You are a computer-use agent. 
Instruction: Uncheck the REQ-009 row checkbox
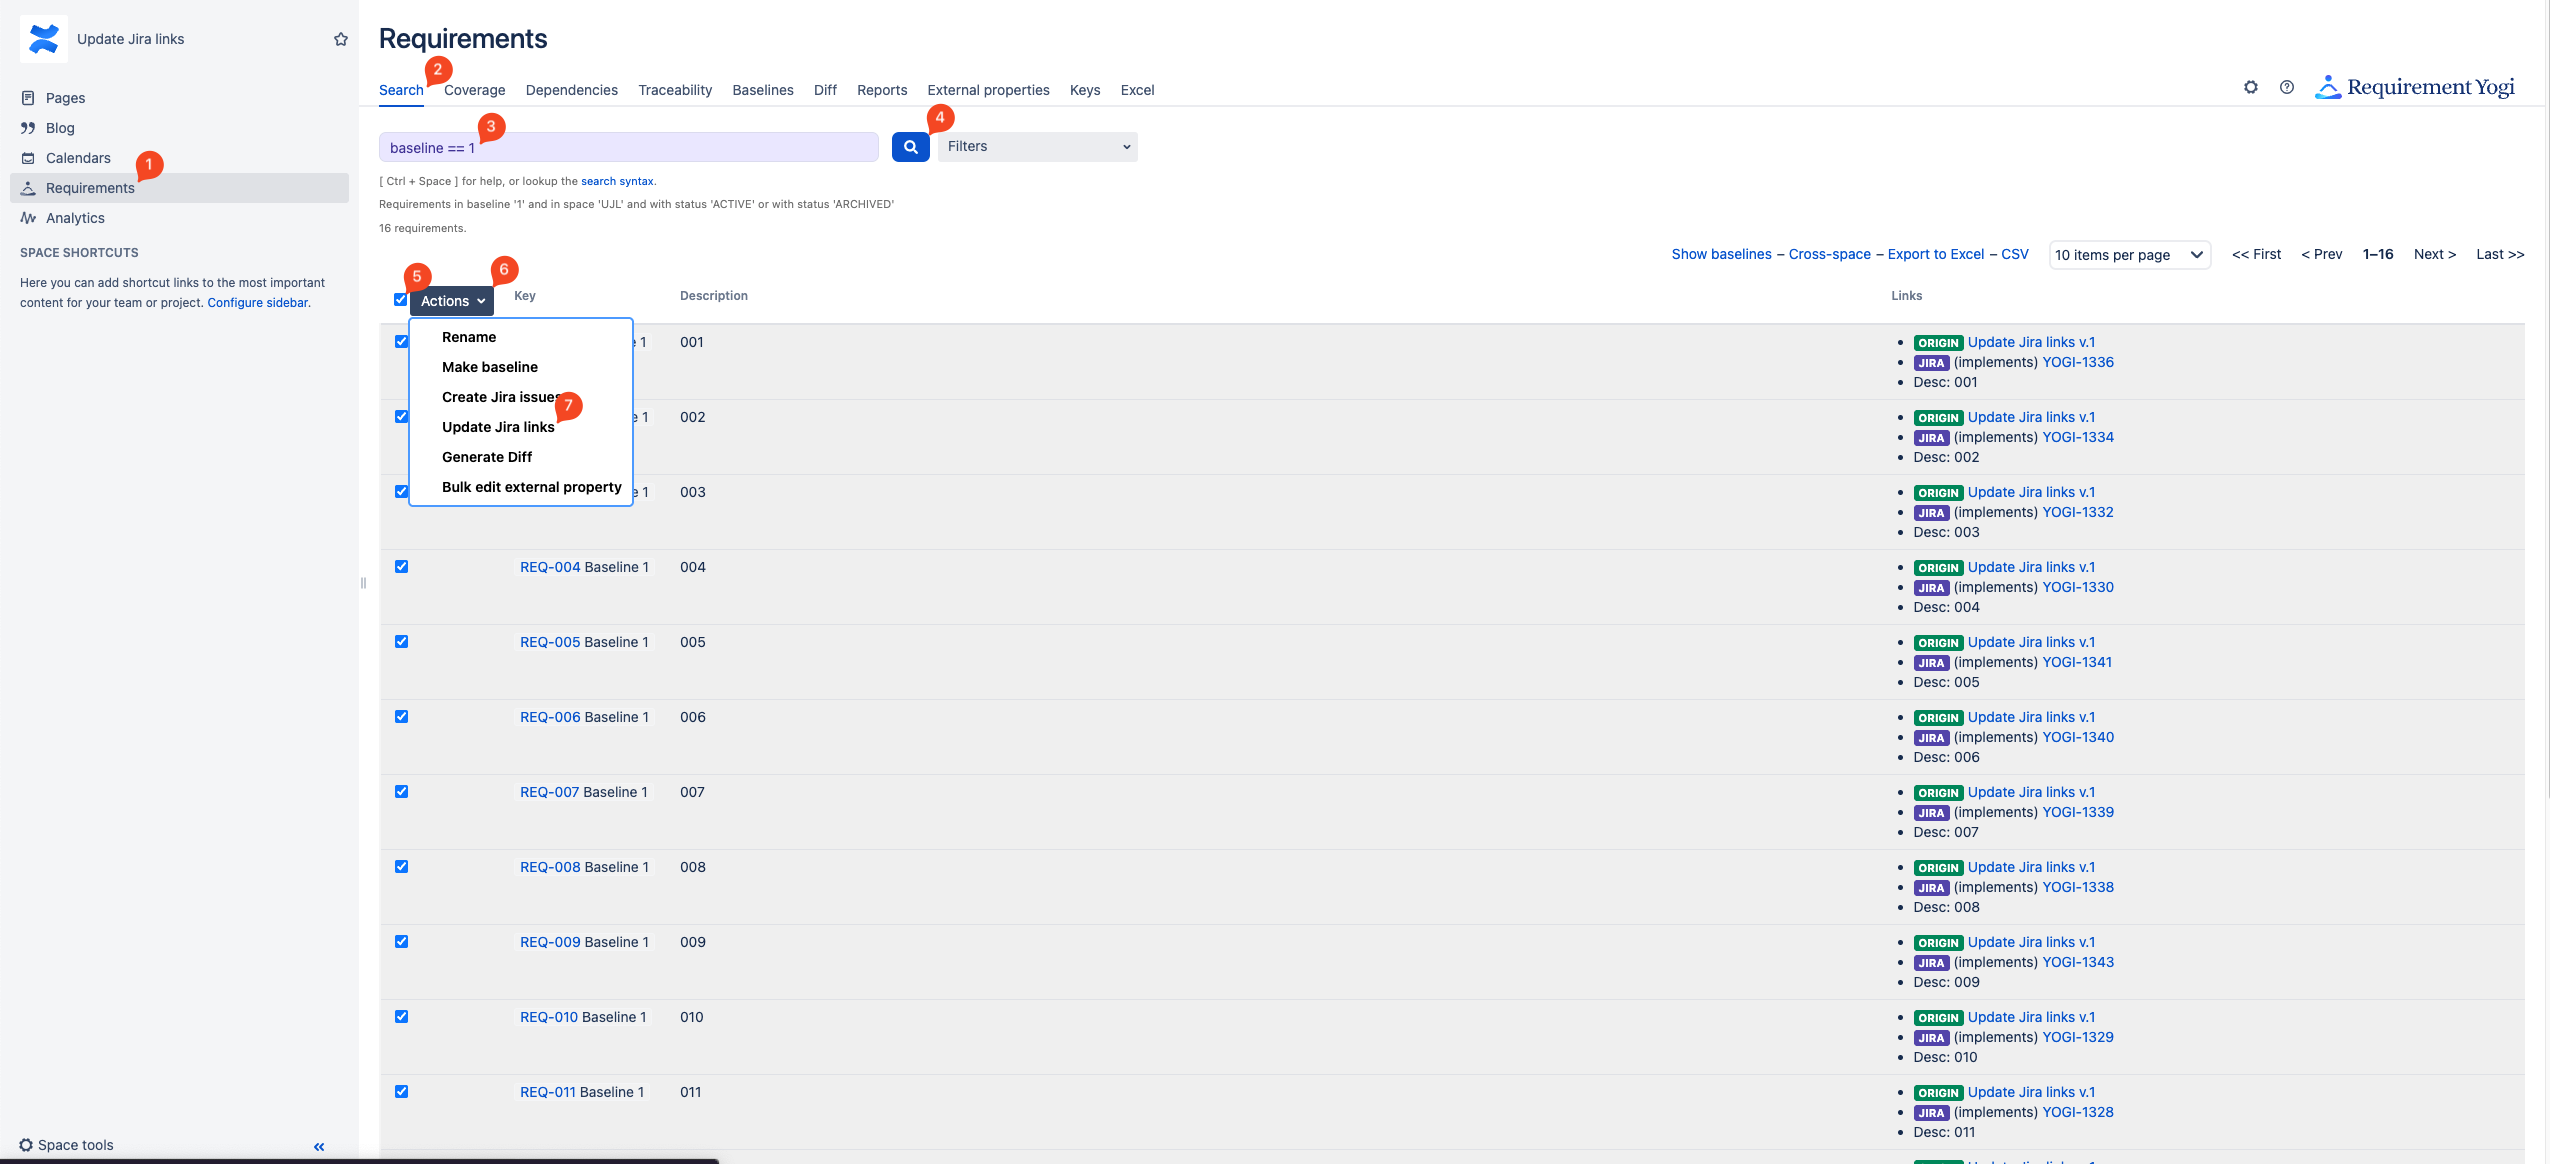[x=401, y=942]
